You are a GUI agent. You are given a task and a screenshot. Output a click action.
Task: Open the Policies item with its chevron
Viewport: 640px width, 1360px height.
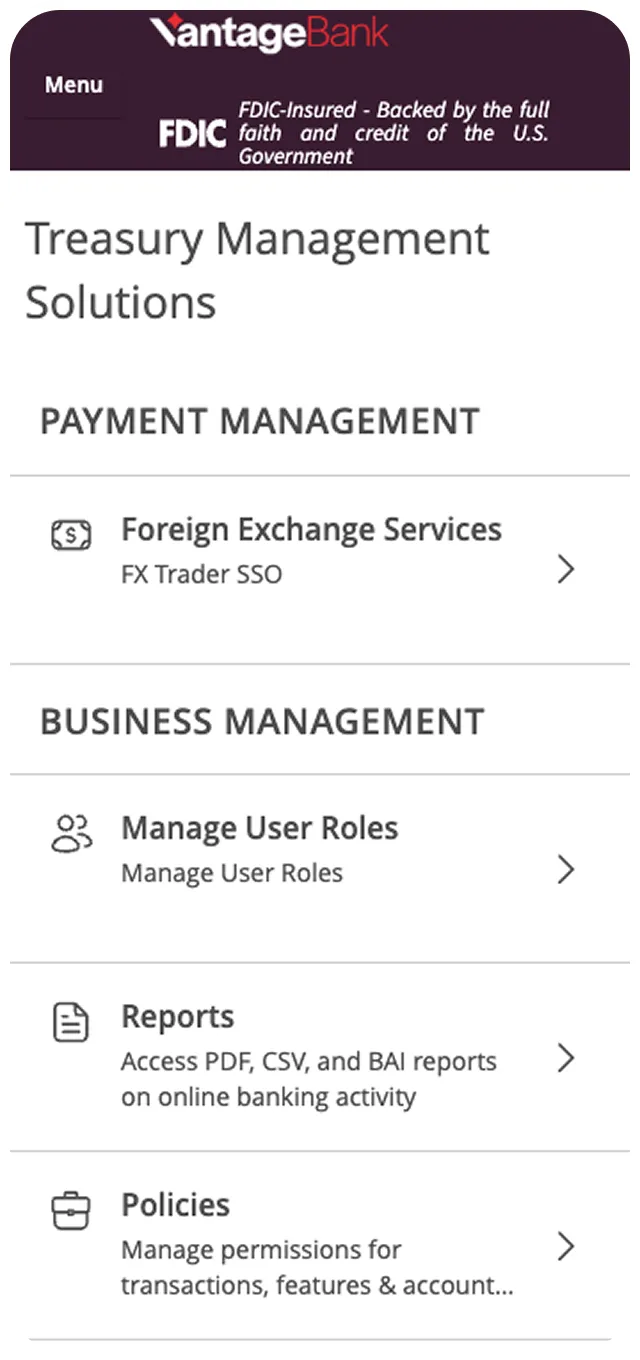click(x=567, y=1244)
